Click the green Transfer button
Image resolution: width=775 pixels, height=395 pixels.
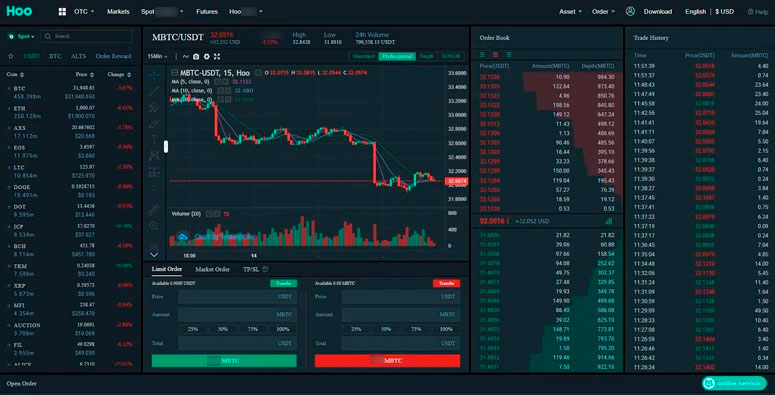tap(283, 283)
